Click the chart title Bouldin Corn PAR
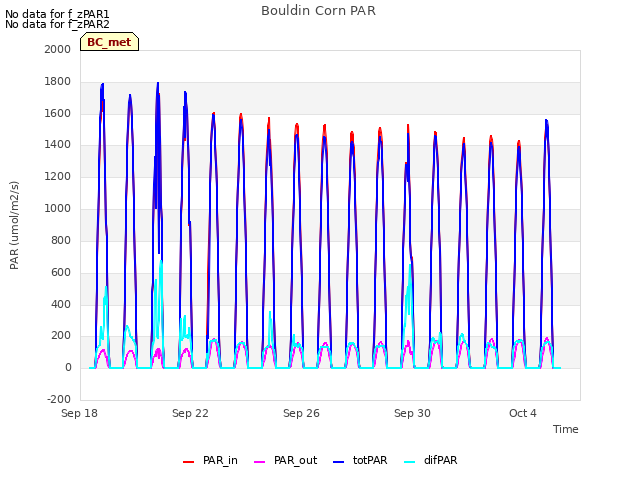 (x=318, y=11)
